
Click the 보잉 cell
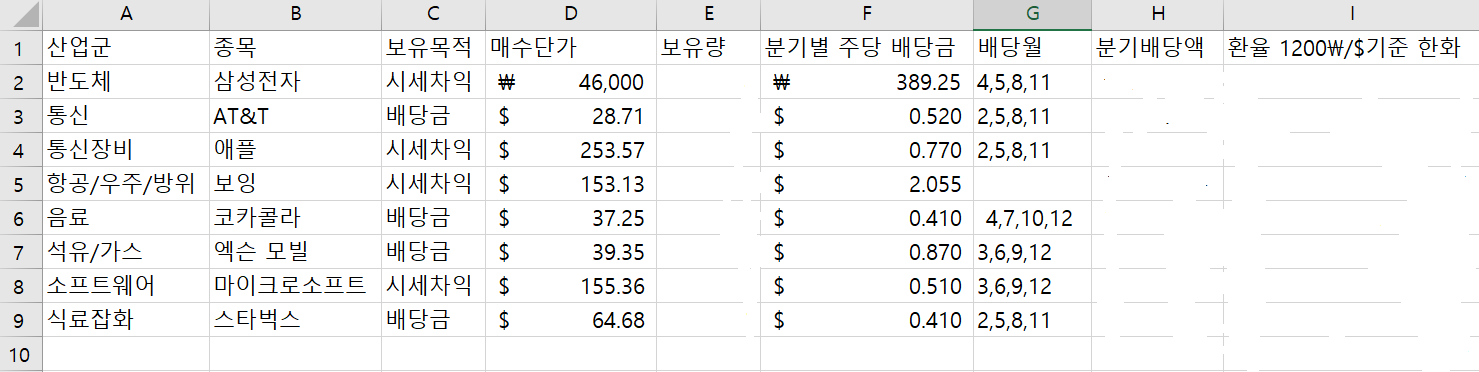click(x=296, y=183)
